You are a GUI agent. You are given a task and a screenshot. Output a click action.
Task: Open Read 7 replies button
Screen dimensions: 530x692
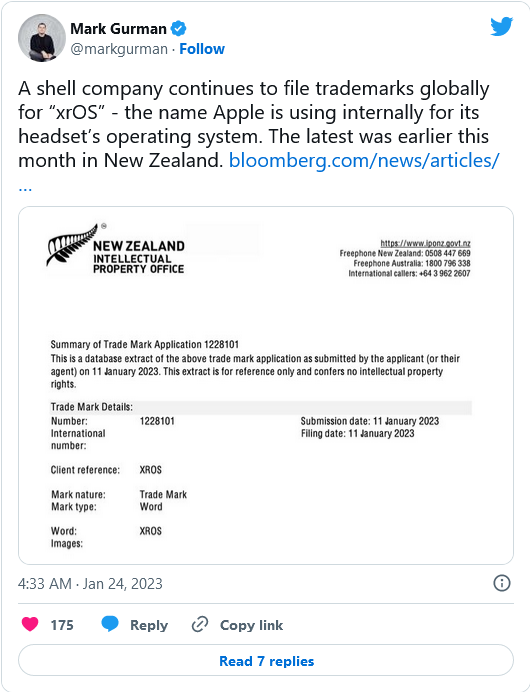pos(266,660)
